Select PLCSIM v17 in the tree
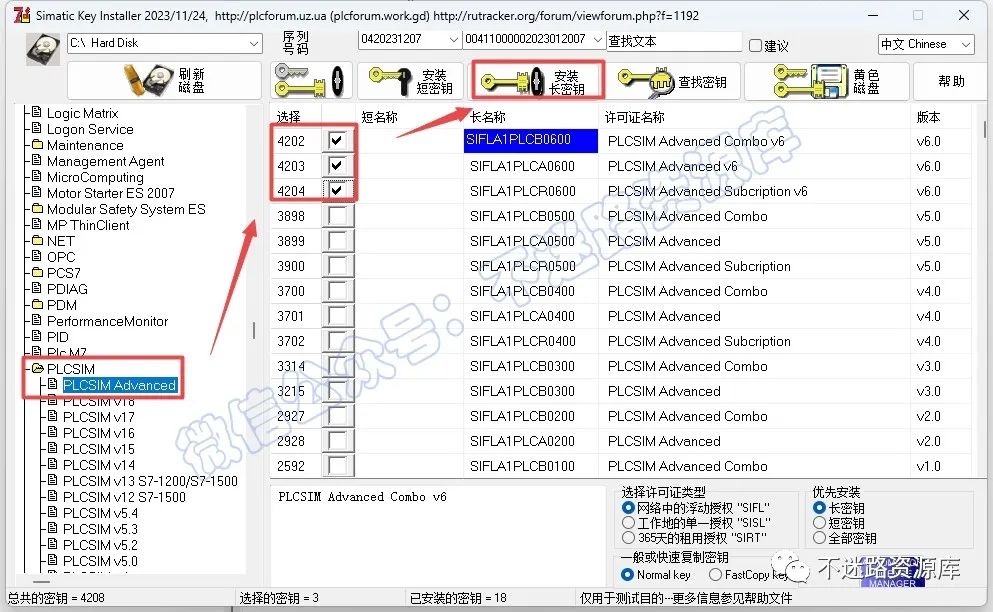 99,417
